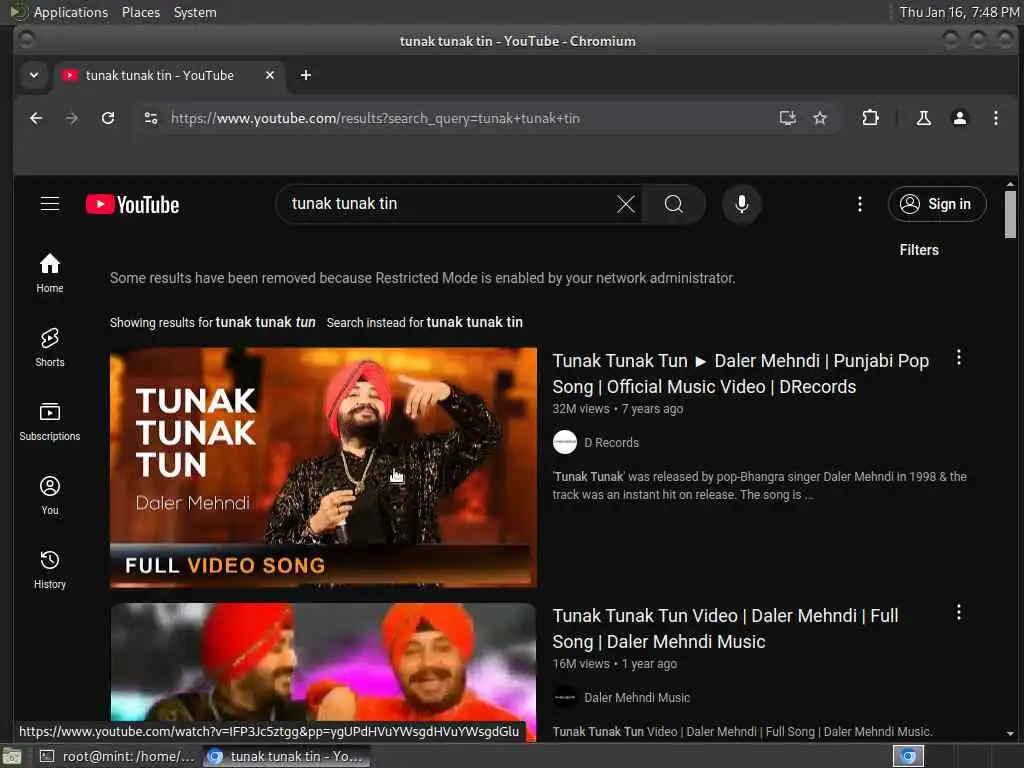Click the 'Tunak Tunak' was released description snippet

tap(760, 485)
